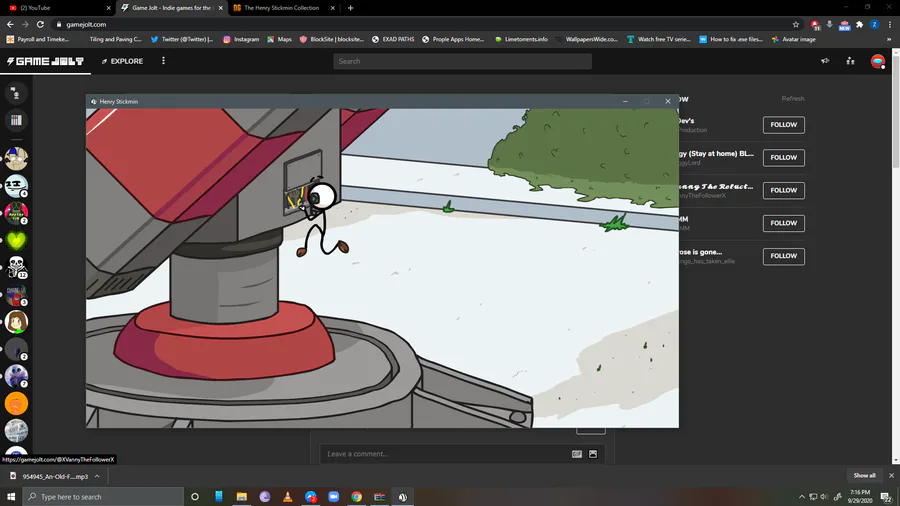Switch to The Henry Stickmin Collection tab
The height and width of the screenshot is (506, 900).
(x=281, y=8)
